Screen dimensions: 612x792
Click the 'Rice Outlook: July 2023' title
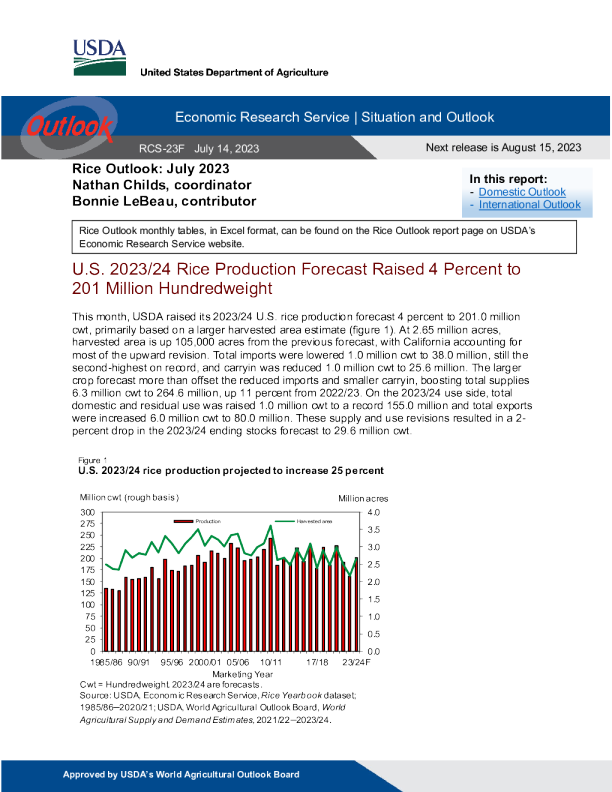coord(151,169)
